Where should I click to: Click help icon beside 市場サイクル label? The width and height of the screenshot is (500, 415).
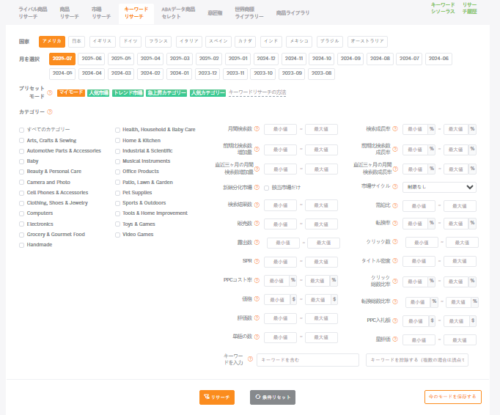coord(395,186)
